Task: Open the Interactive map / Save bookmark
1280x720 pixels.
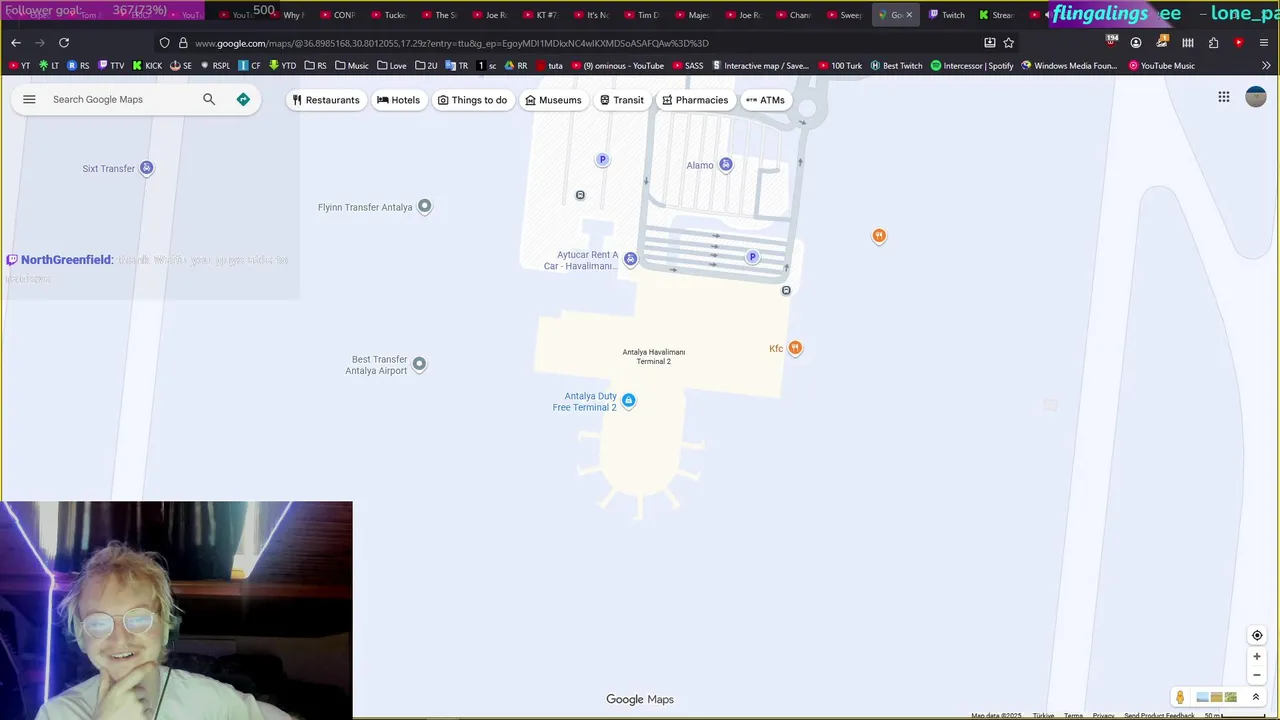Action: (760, 66)
